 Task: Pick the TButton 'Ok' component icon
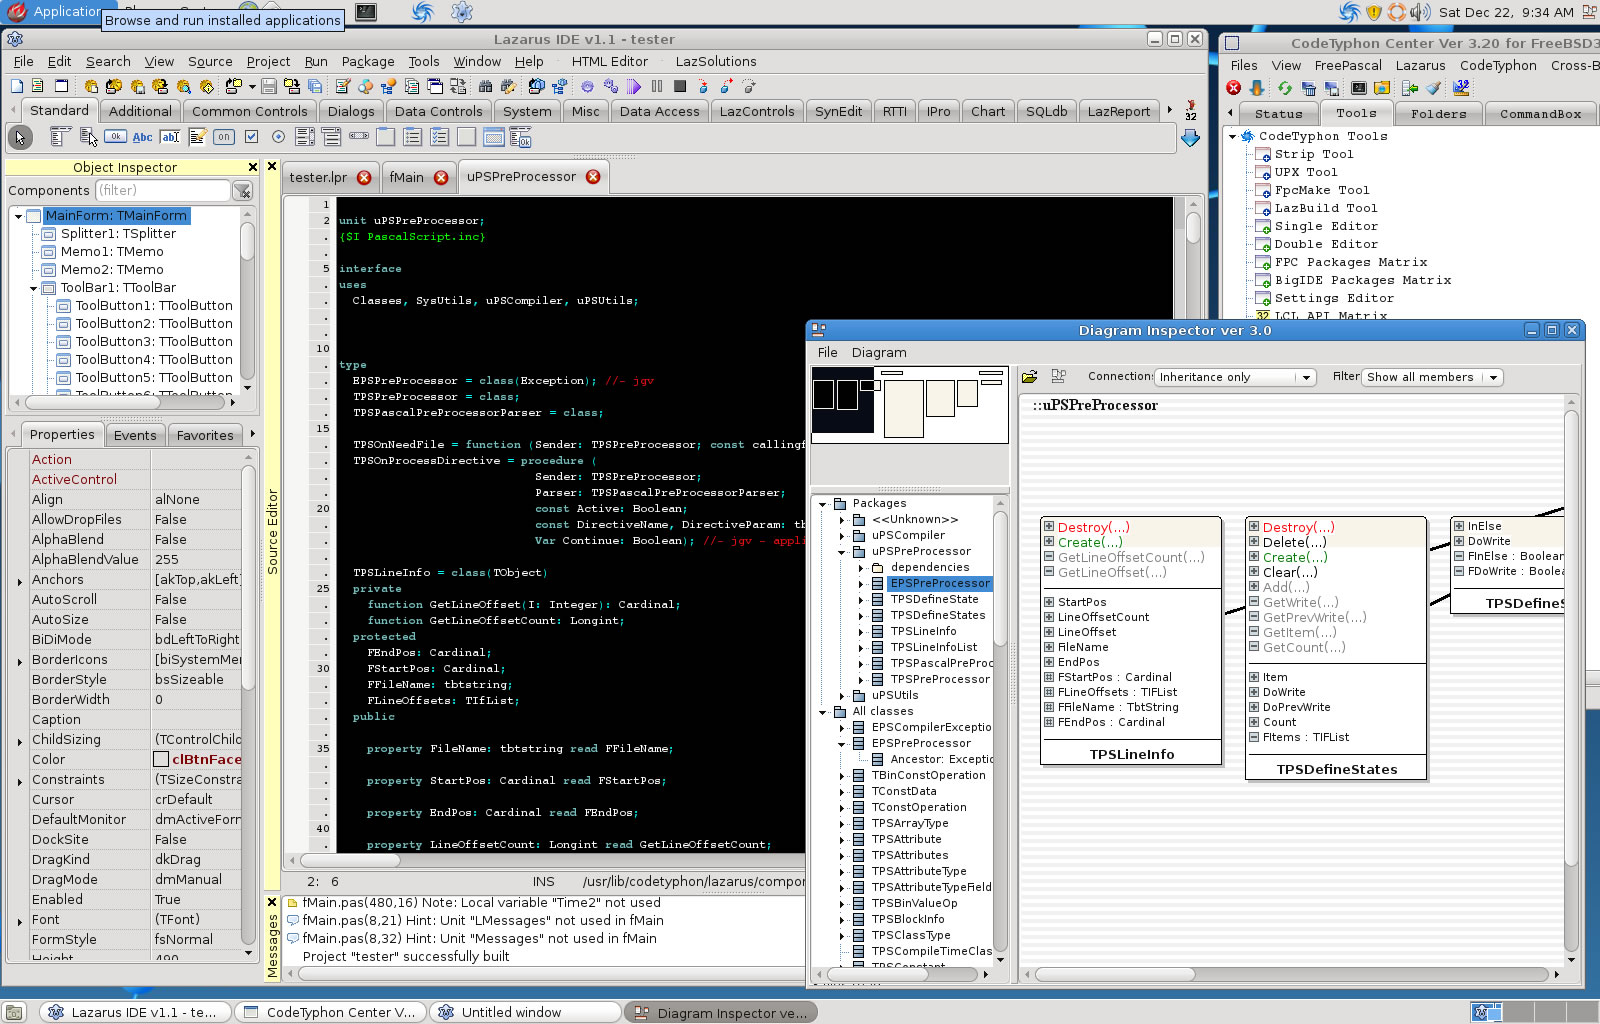click(x=116, y=137)
